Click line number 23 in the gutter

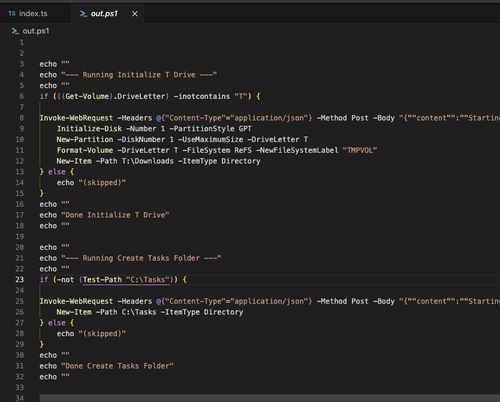tap(20, 280)
